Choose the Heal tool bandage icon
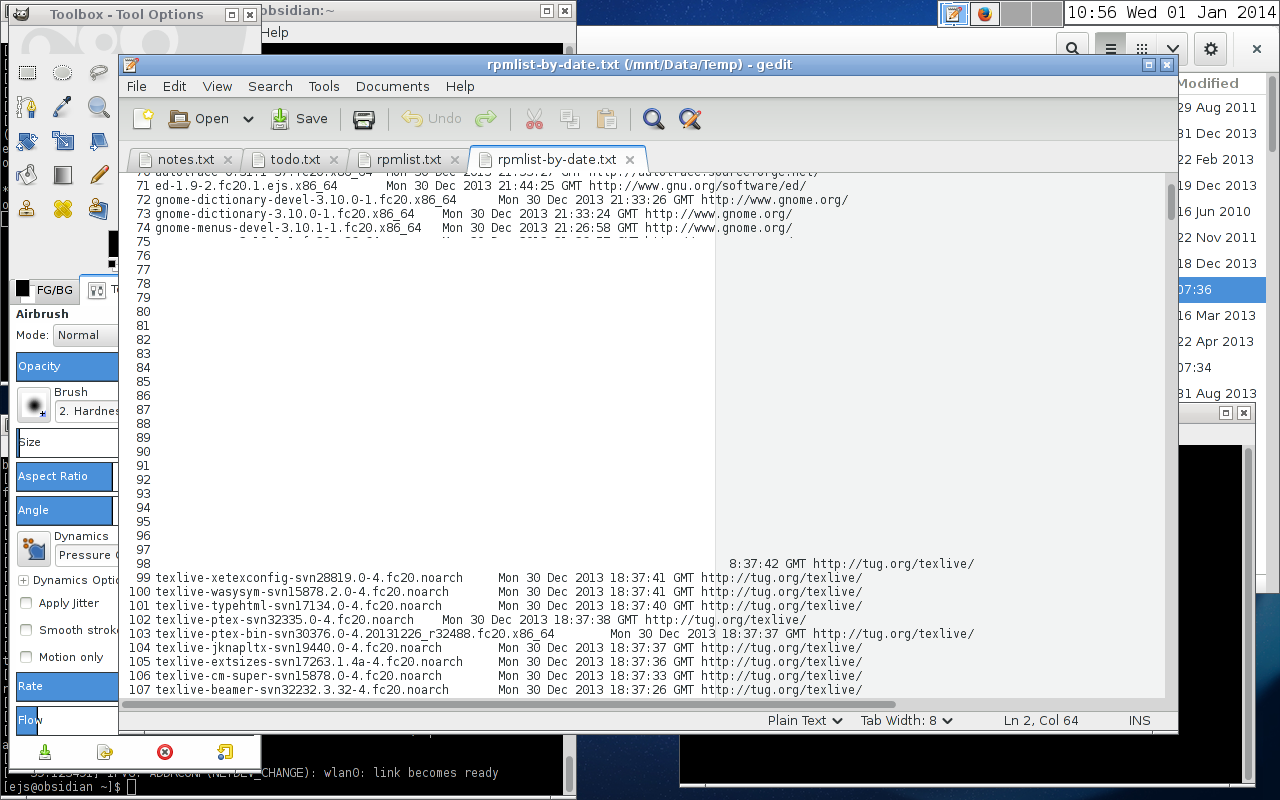 (62, 209)
